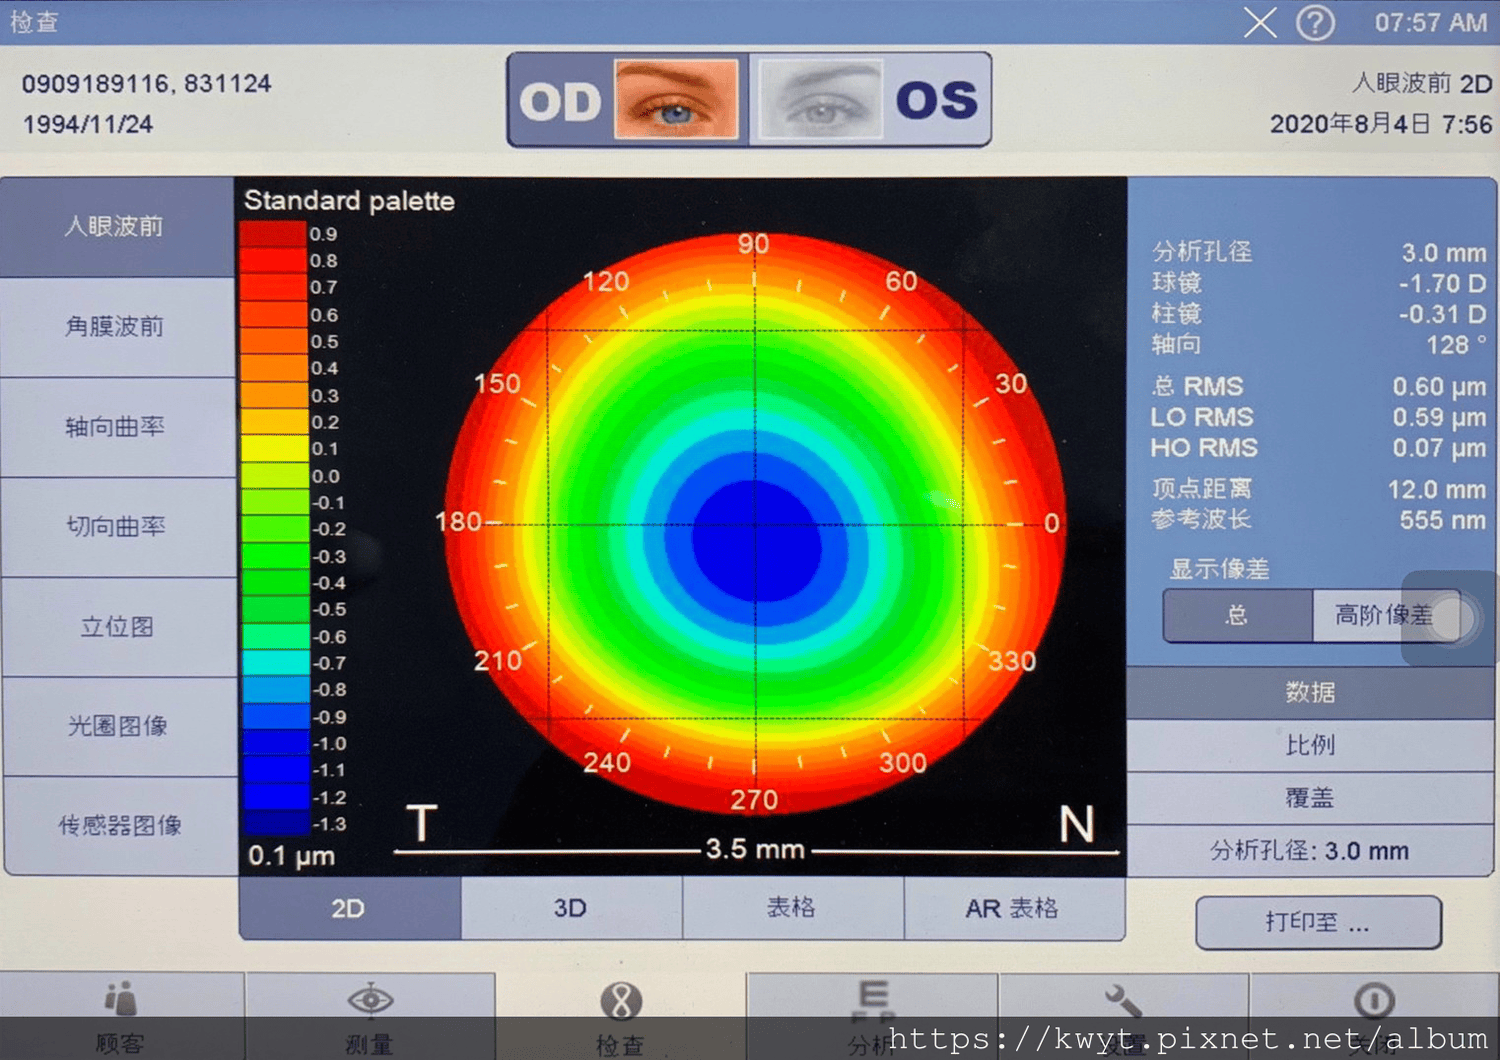The height and width of the screenshot is (1060, 1500).
Task: Select the OD right eye image
Action: pyautogui.click(x=676, y=99)
